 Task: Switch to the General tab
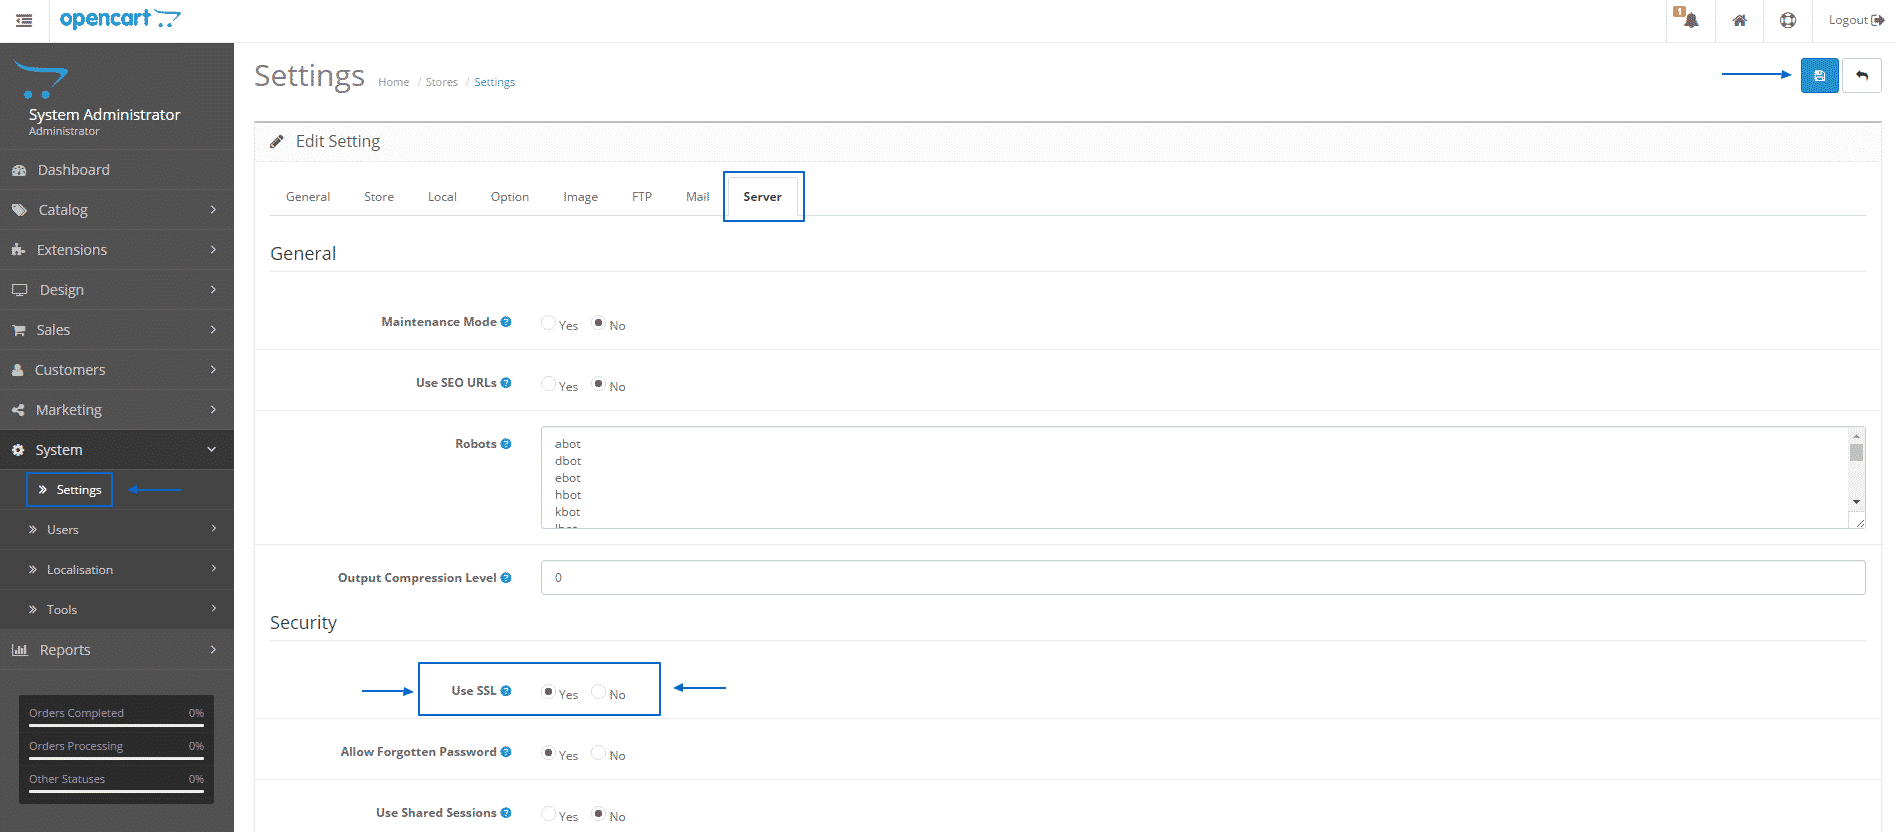click(308, 197)
